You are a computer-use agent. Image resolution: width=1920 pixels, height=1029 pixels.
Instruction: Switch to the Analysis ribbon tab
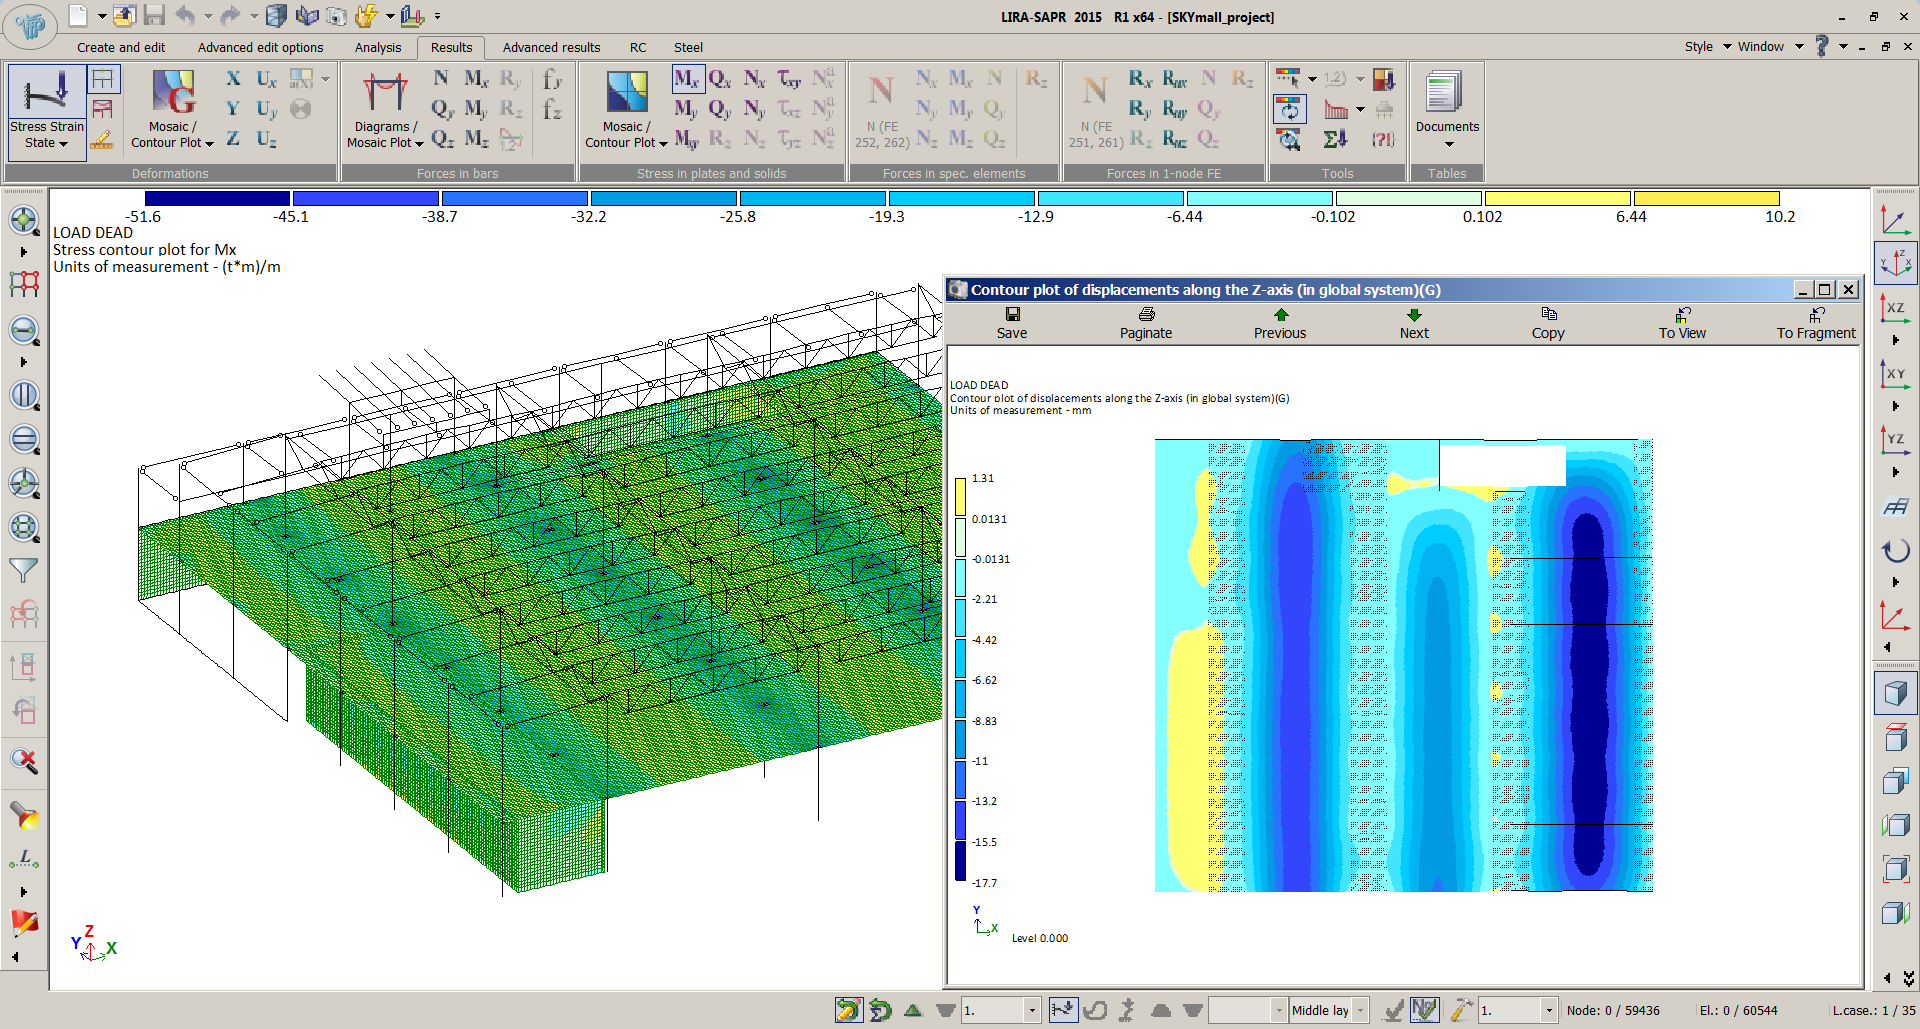[x=377, y=47]
